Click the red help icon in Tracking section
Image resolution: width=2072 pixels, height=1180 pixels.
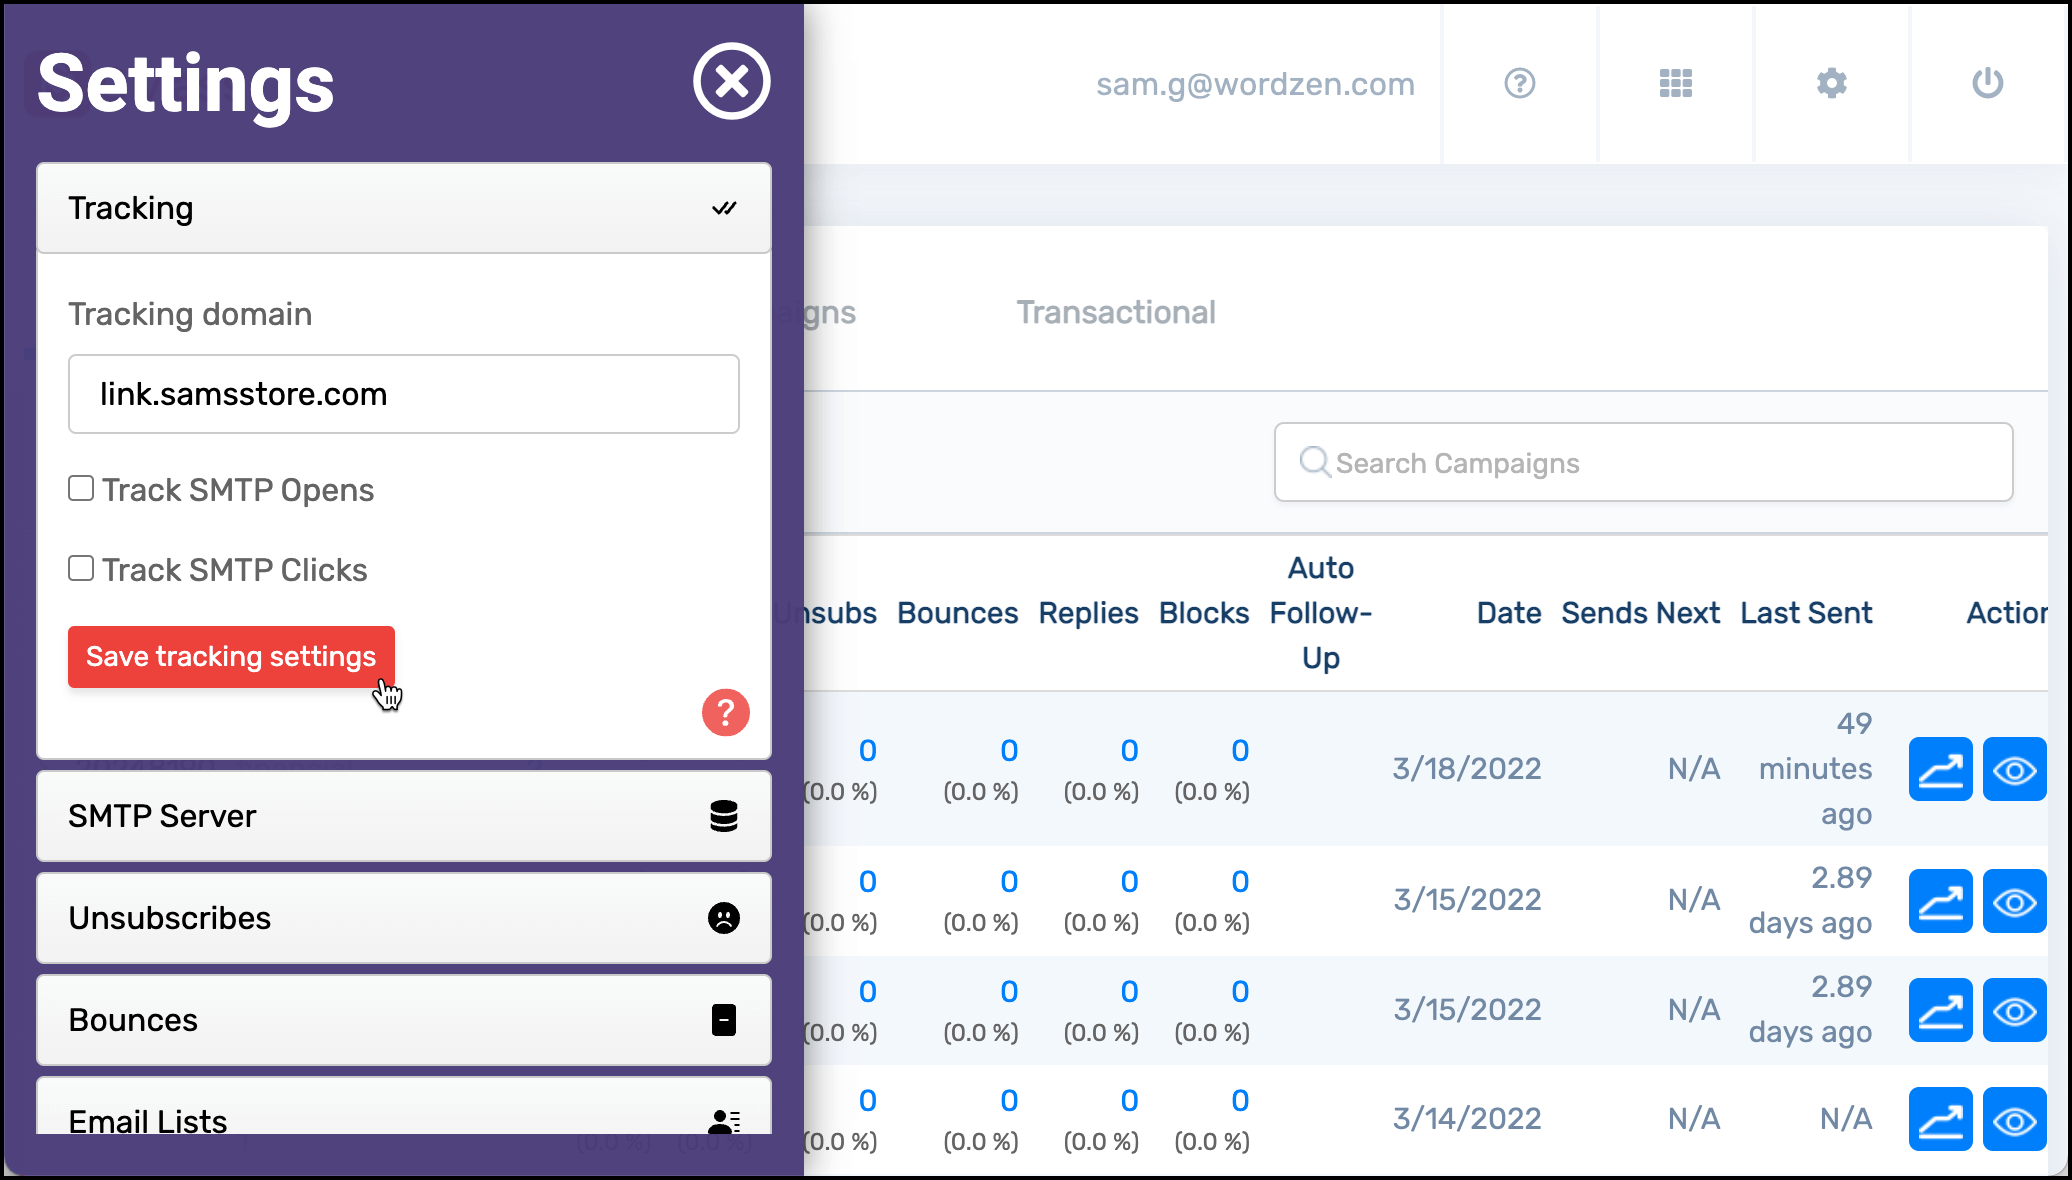[x=726, y=712]
